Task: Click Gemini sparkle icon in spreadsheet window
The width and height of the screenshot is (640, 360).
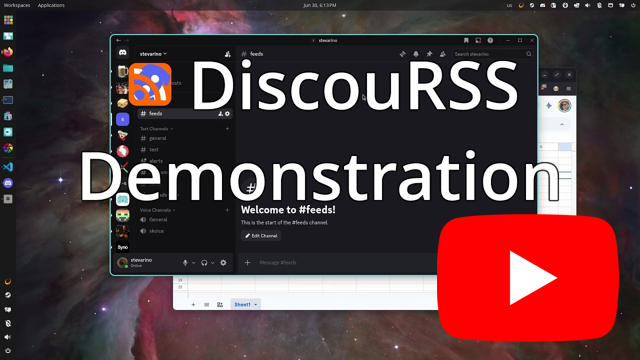Action: 549,106
